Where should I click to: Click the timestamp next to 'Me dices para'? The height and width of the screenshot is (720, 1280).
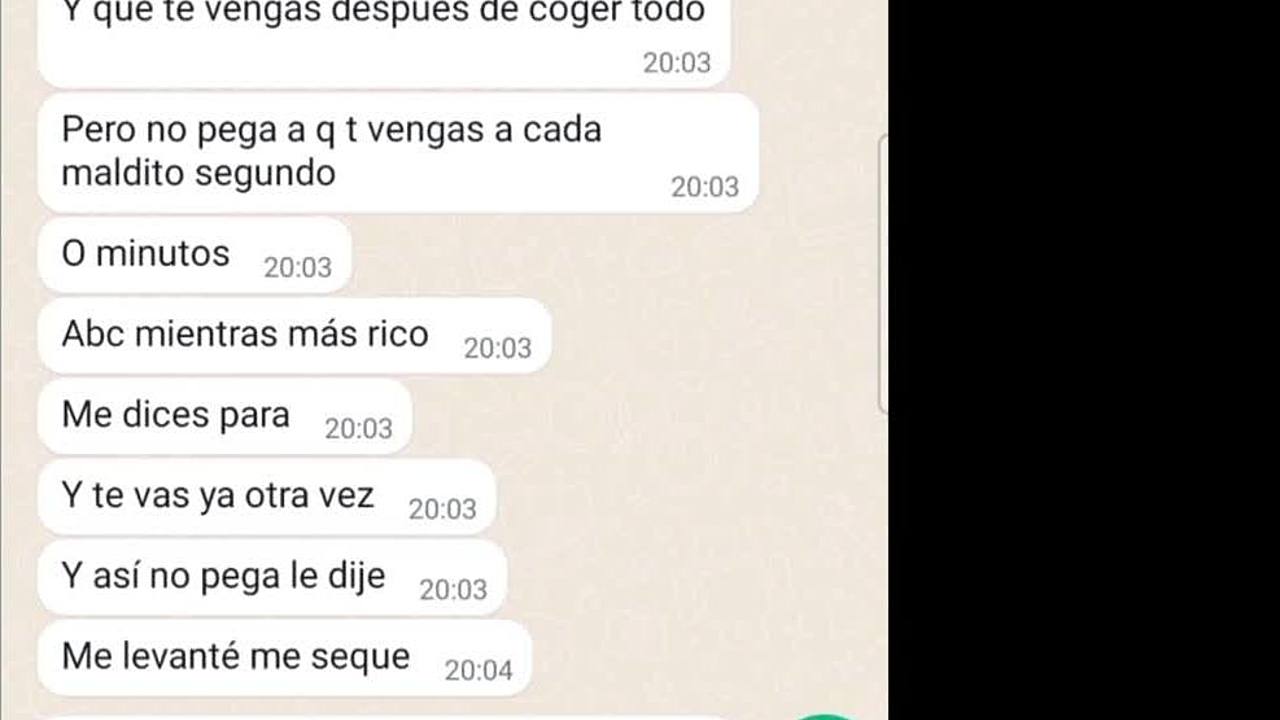point(358,428)
